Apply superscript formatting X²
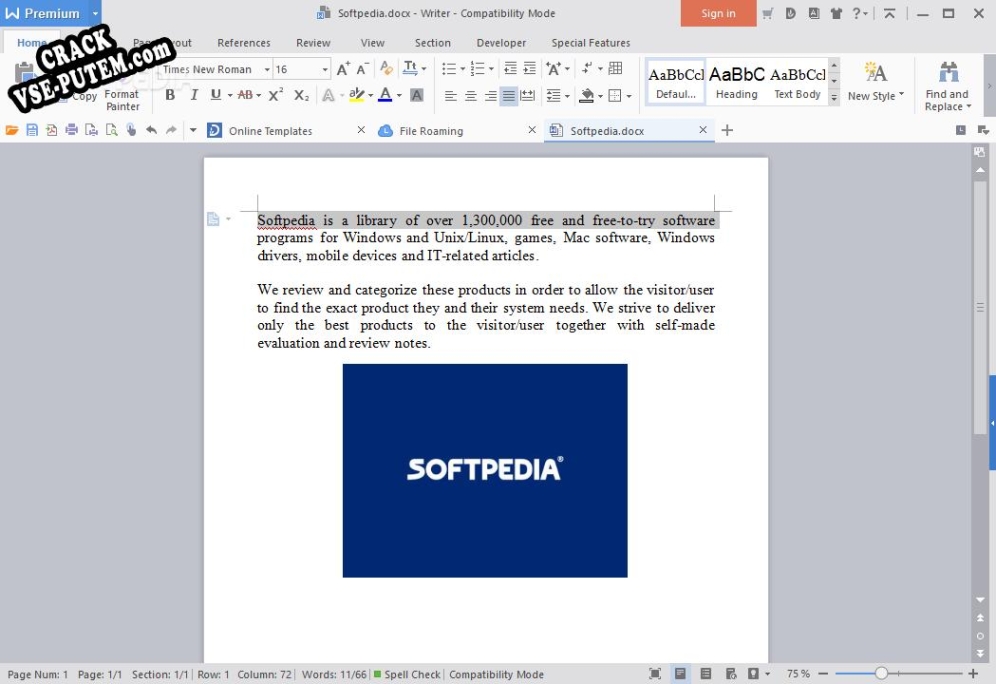 [x=276, y=95]
